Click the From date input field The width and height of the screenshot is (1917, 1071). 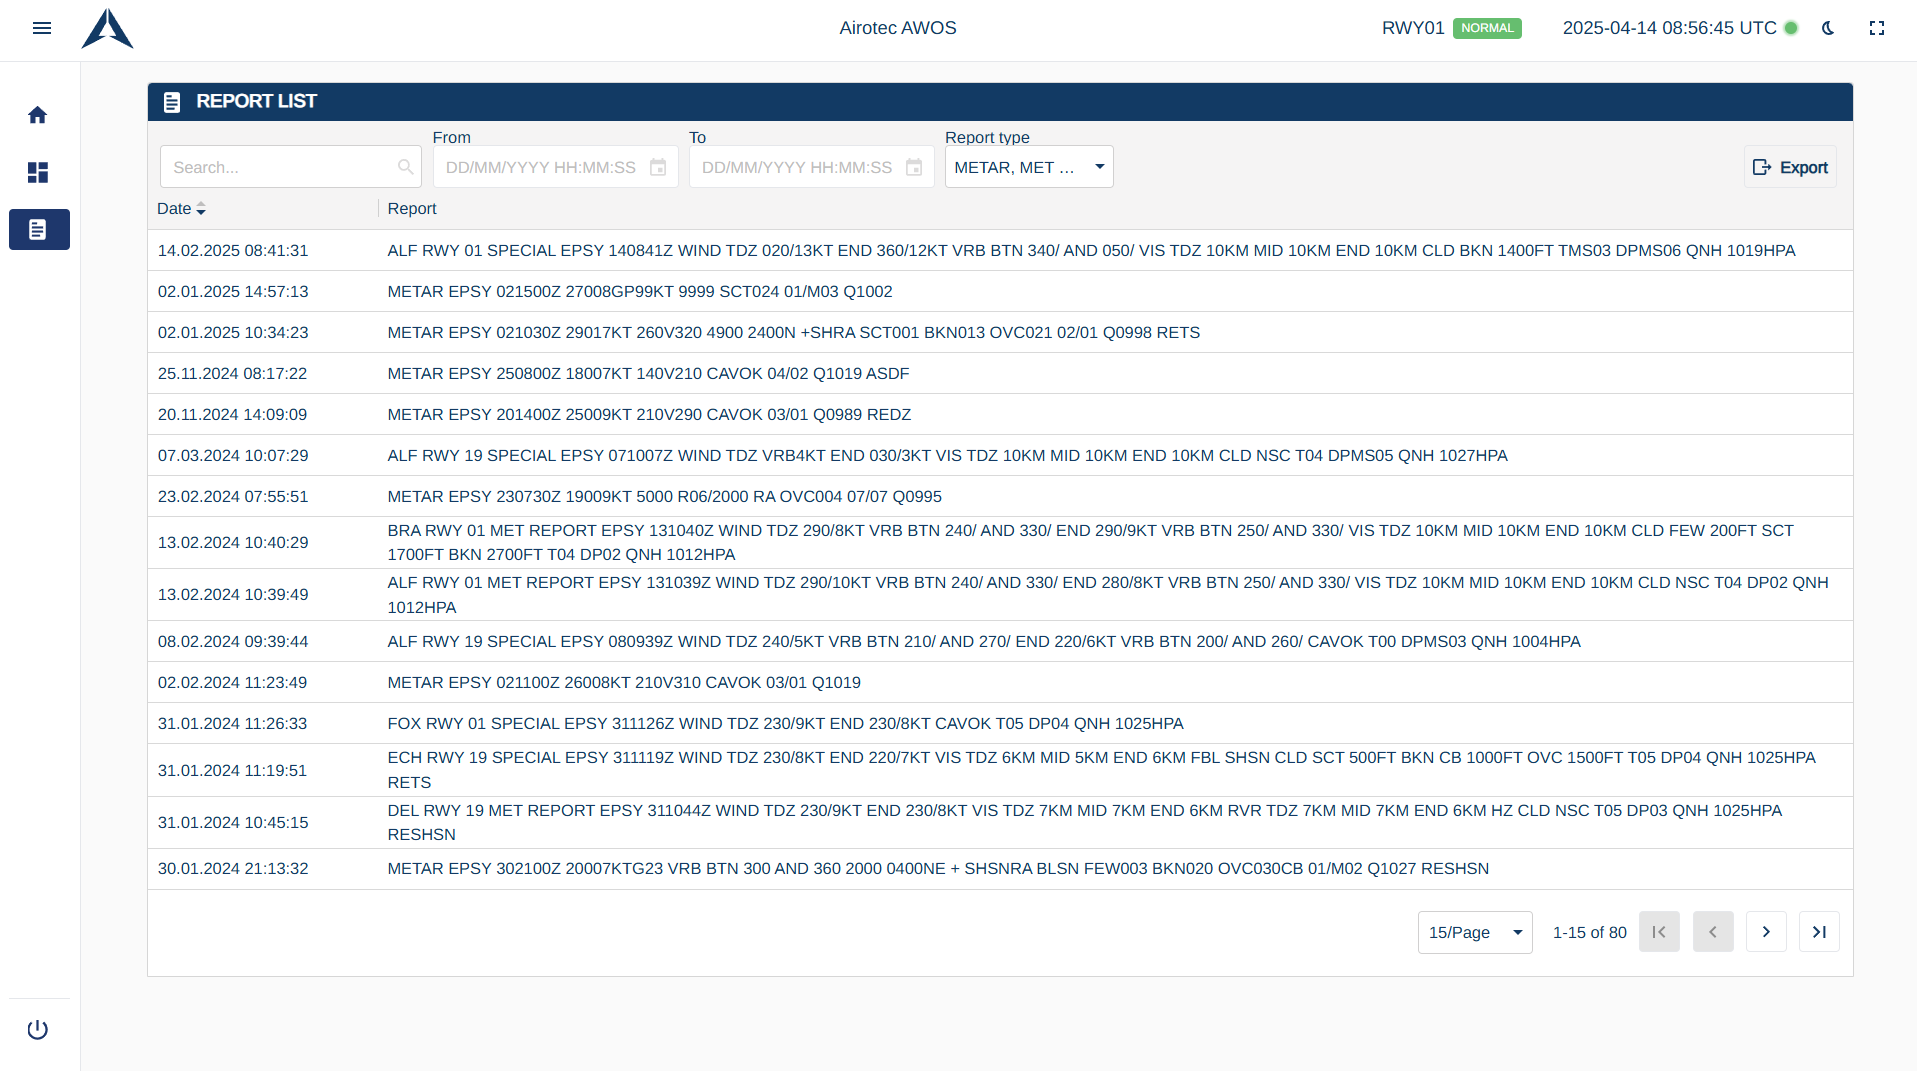pos(541,167)
